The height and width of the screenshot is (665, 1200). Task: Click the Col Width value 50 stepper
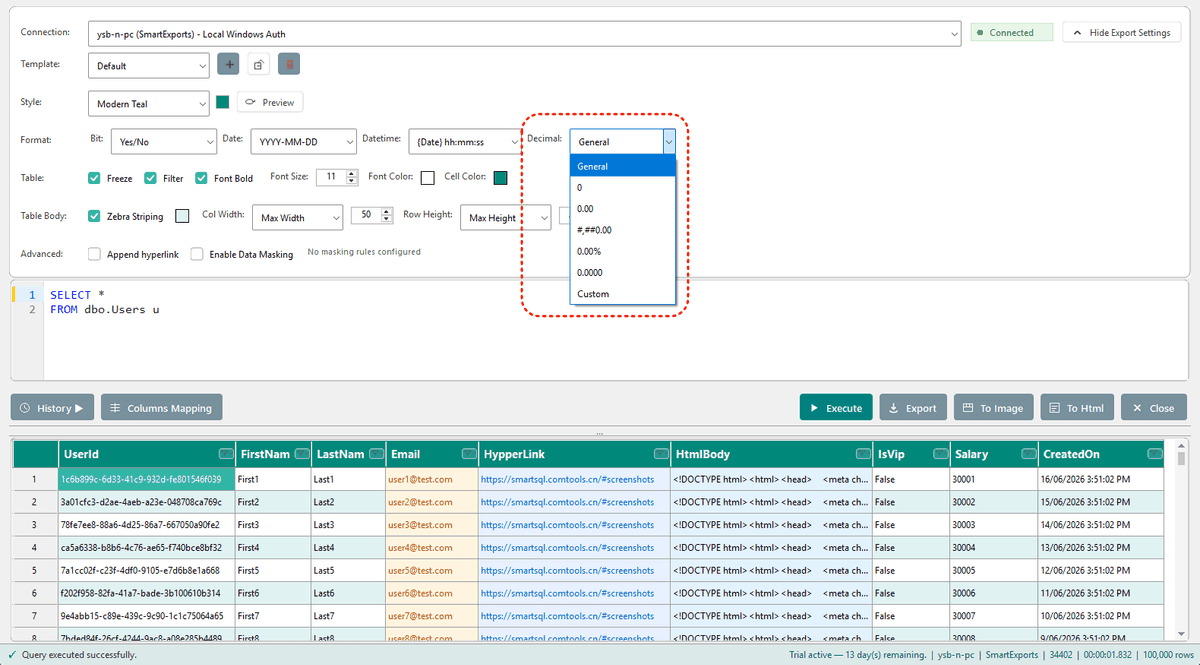tap(372, 215)
